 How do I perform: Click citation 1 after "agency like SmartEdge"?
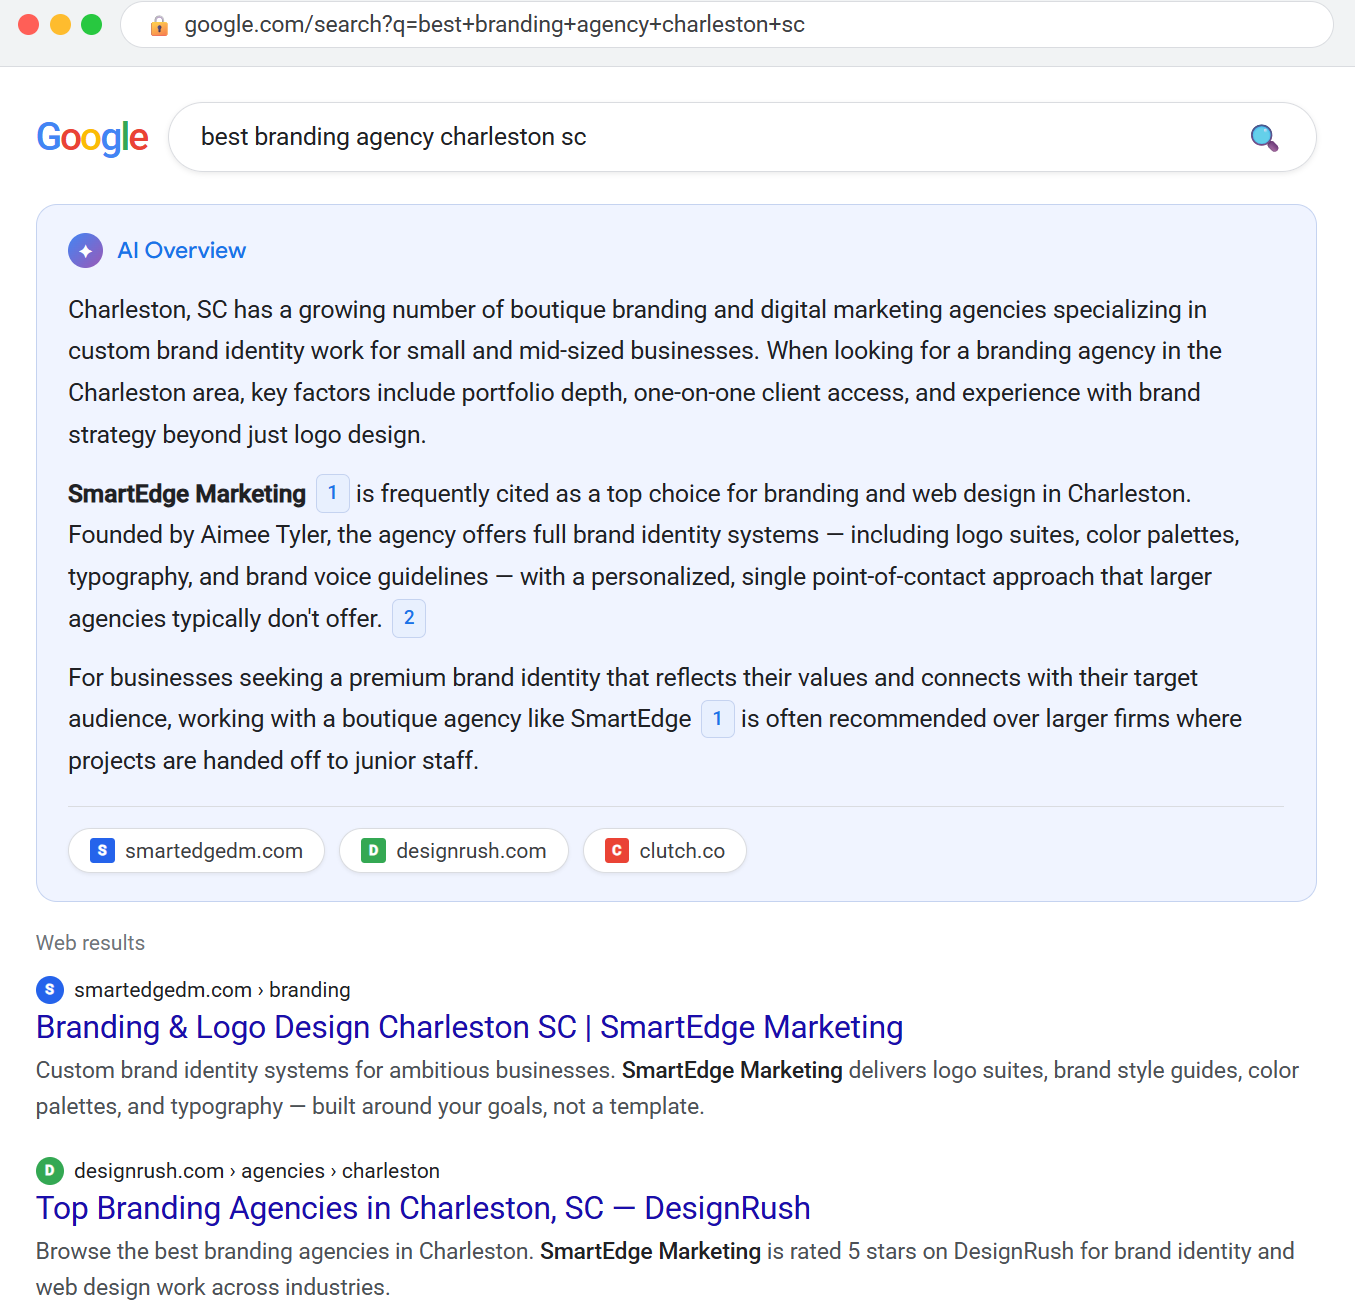pyautogui.click(x=718, y=719)
